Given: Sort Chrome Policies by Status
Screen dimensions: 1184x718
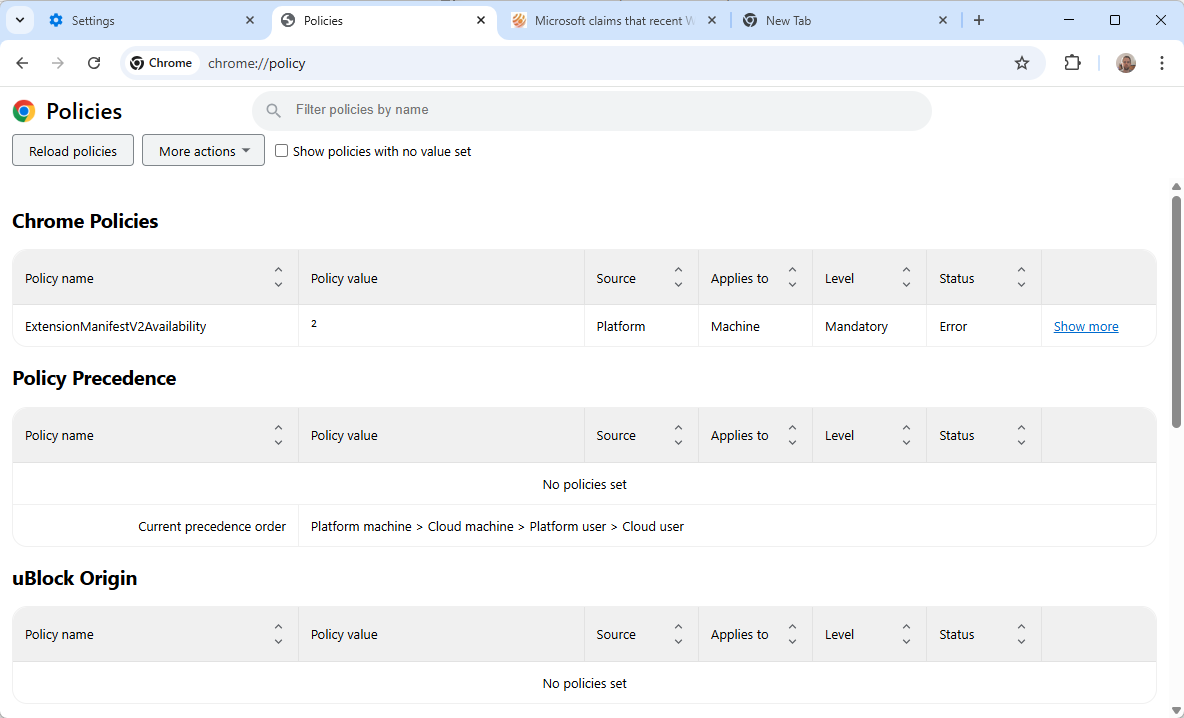Looking at the screenshot, I should pyautogui.click(x=1021, y=277).
